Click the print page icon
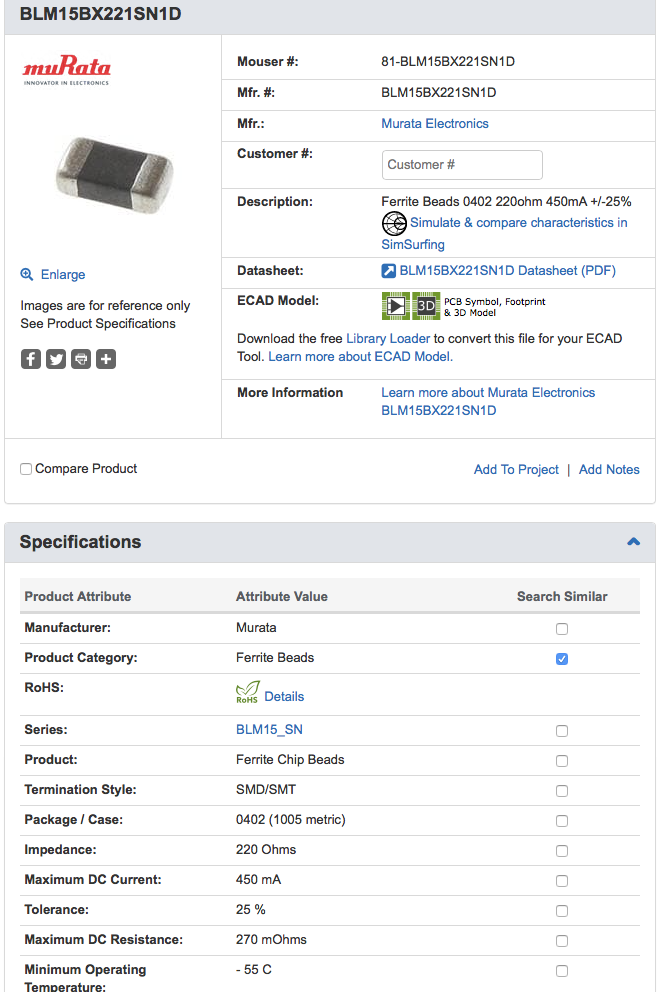 [81, 359]
